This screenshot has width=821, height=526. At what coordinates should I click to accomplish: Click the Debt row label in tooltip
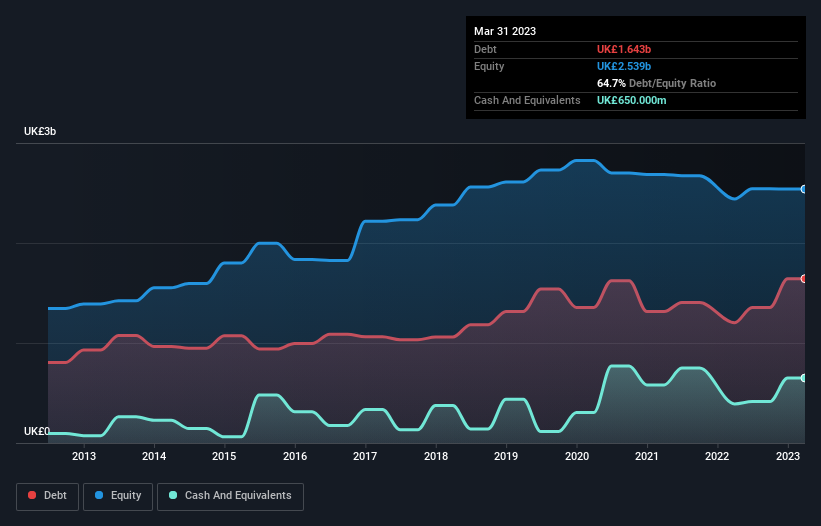point(485,49)
